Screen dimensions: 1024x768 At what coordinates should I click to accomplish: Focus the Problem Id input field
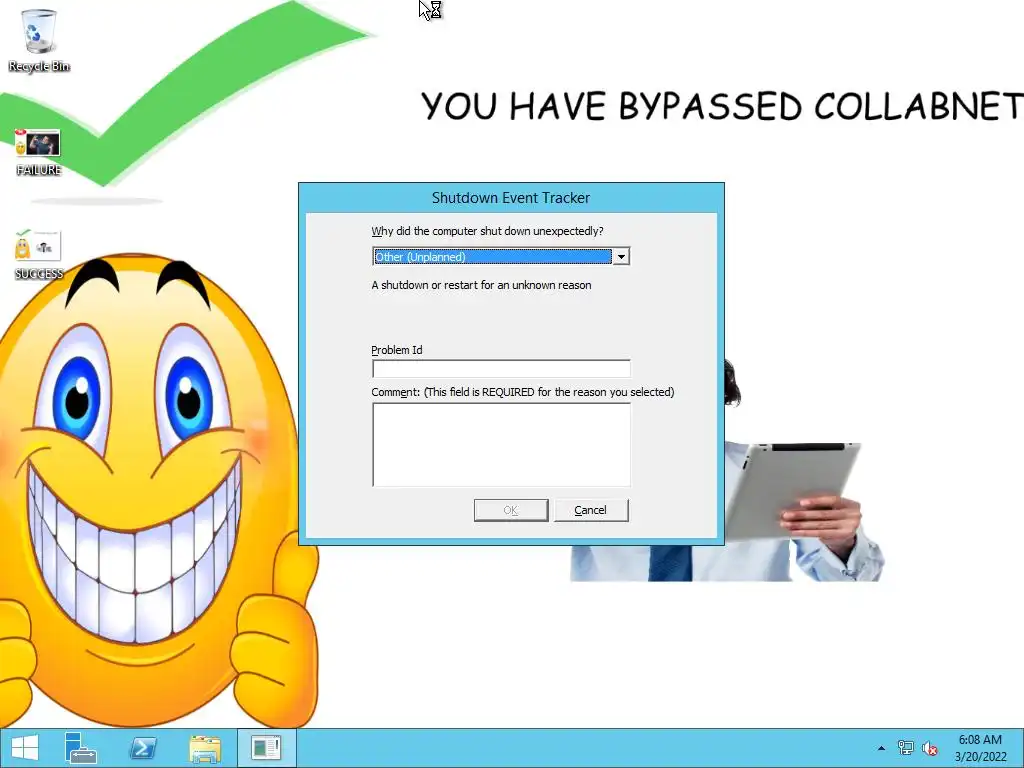coord(502,369)
